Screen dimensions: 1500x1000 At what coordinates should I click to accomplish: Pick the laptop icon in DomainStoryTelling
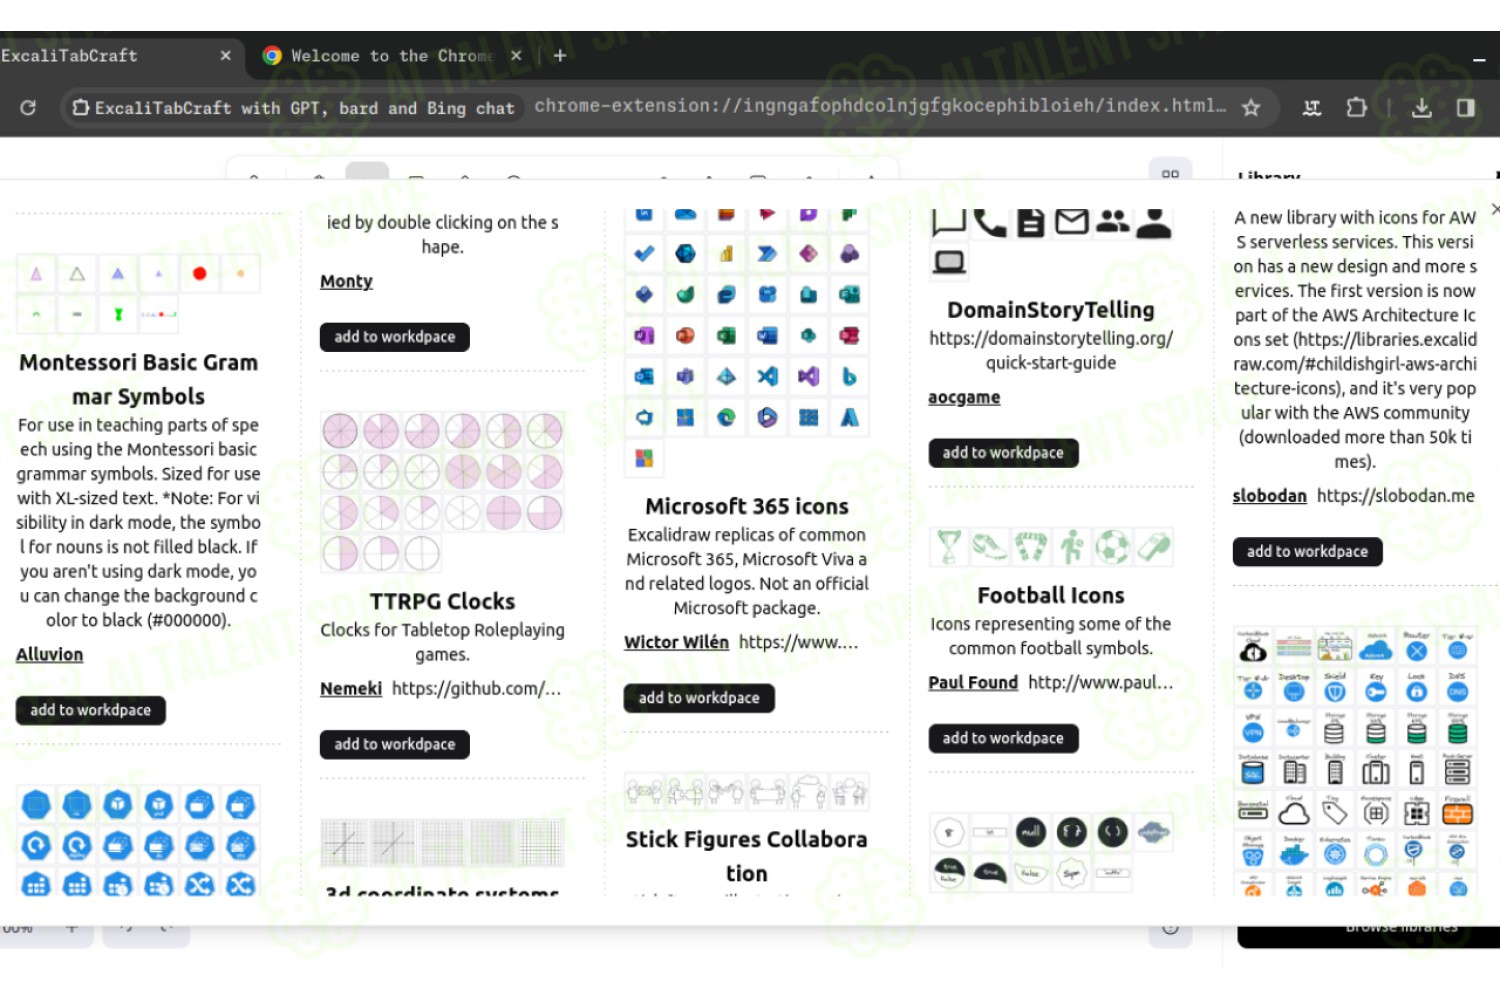[949, 262]
